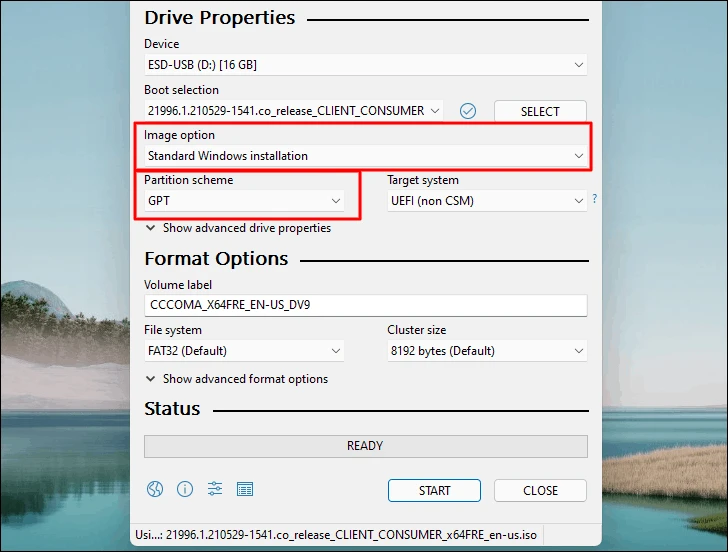Click the status bar ISO filename text
728x552 pixels.
pyautogui.click(x=336, y=535)
